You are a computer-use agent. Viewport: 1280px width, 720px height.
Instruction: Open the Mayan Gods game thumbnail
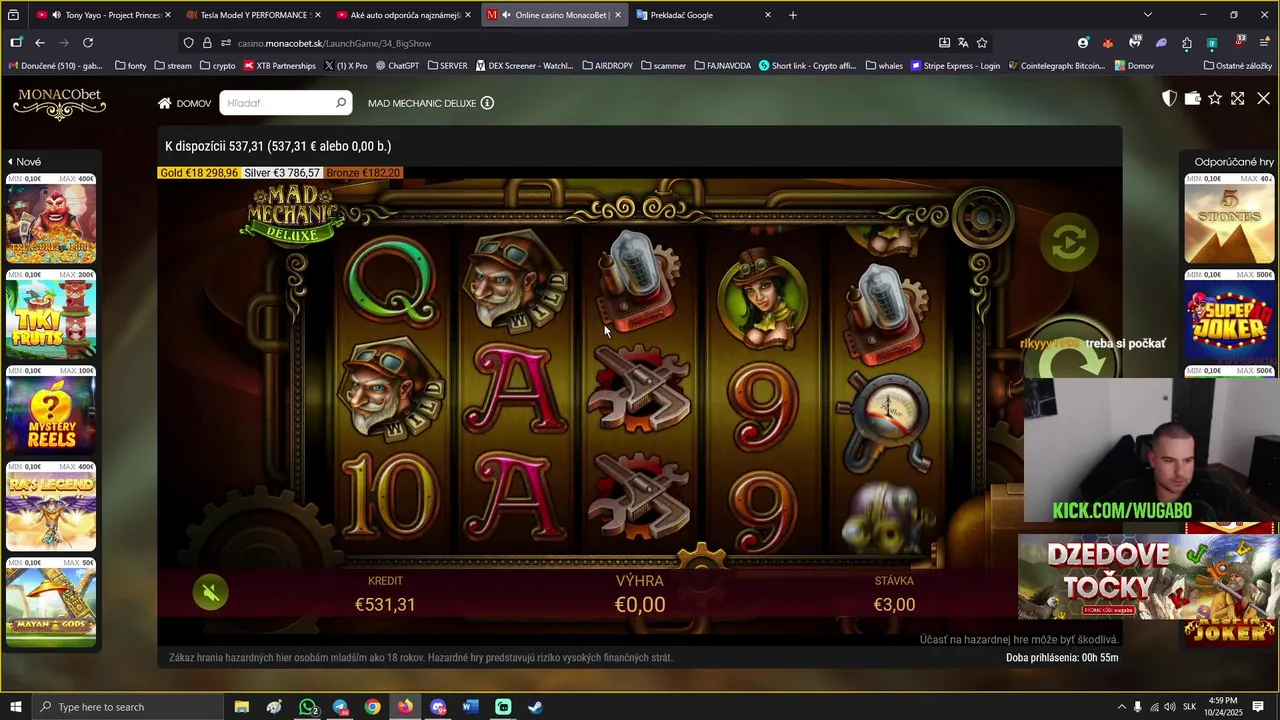point(51,603)
